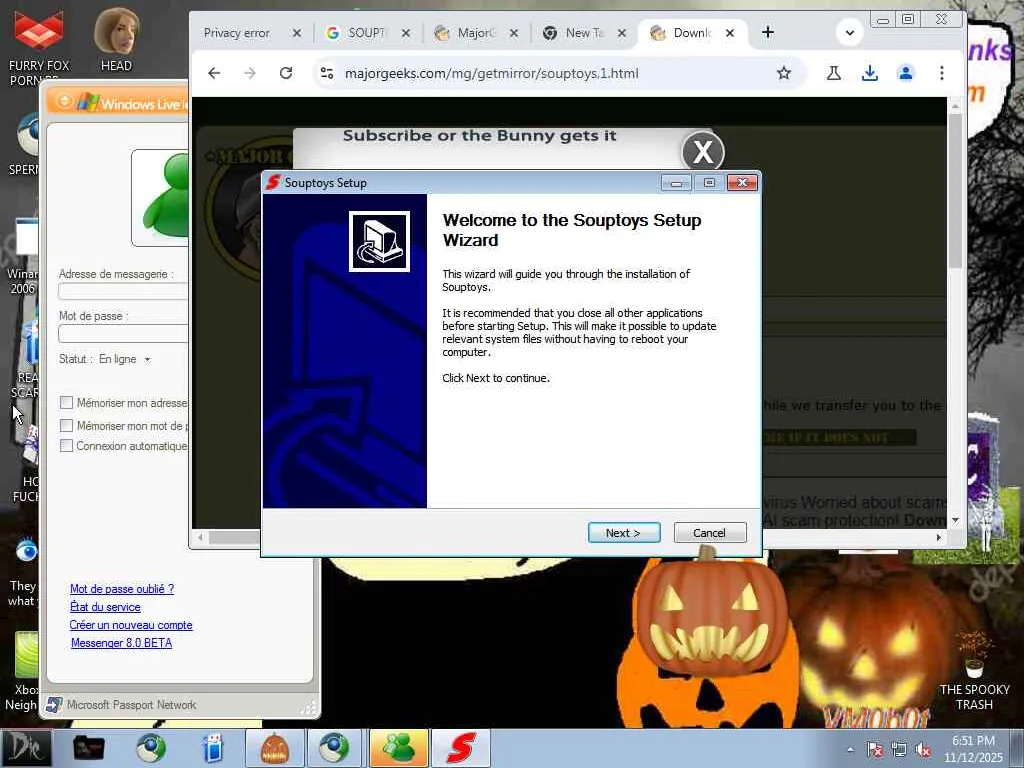Screen dimensions: 1024x768
Task: Enable Connexion automatique checkbox
Action: 66,446
